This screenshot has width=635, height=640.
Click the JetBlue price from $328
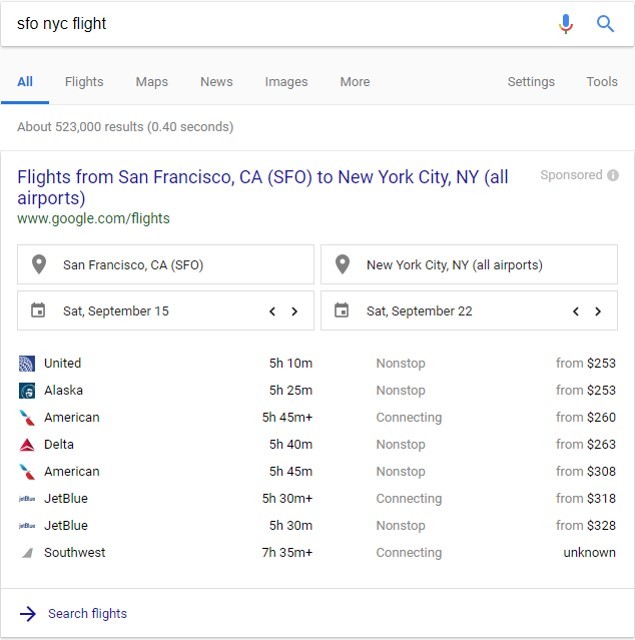point(586,526)
